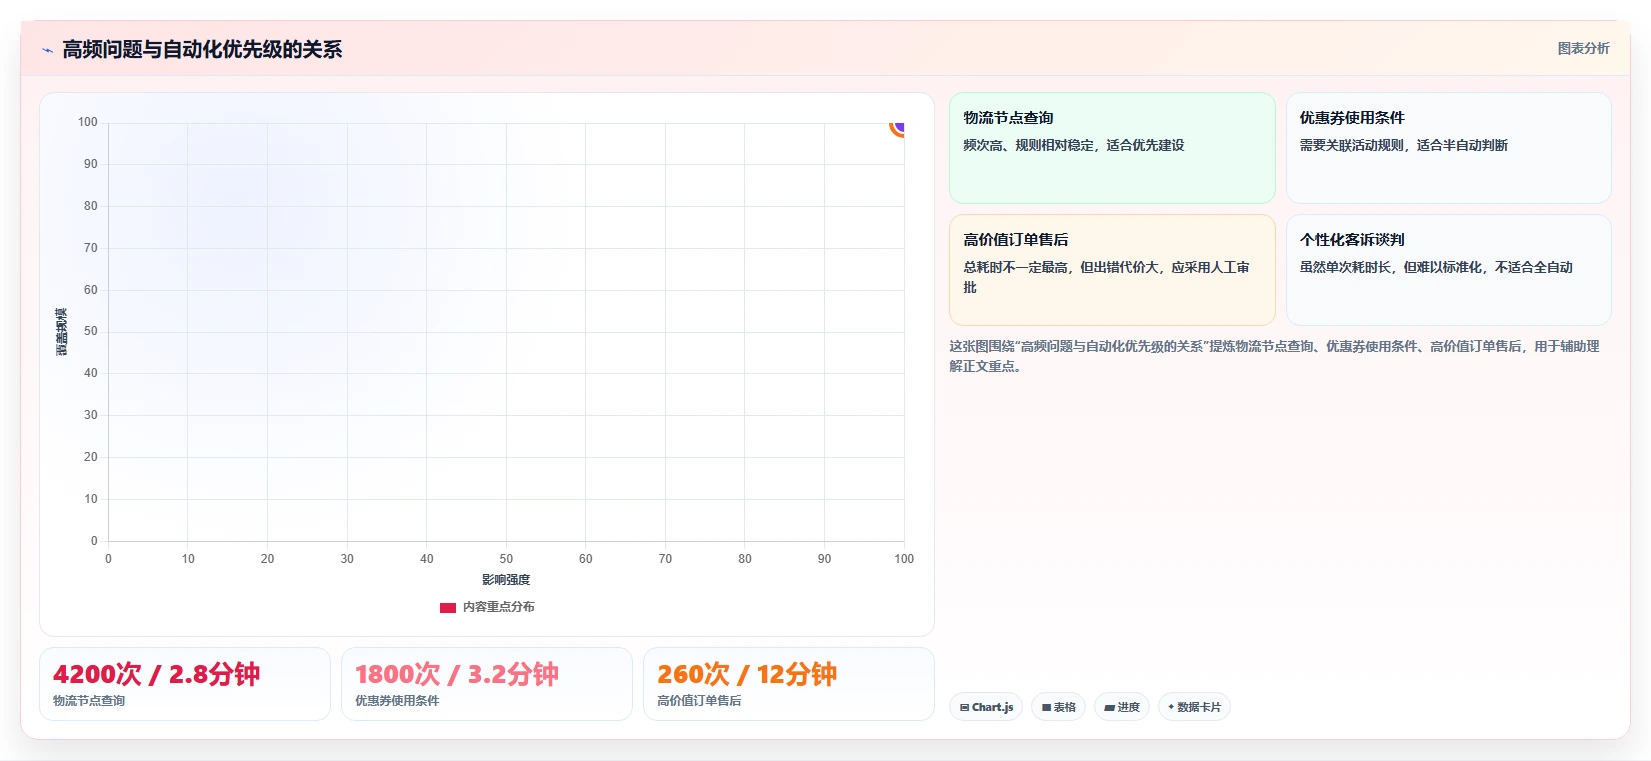
Task: Click the 表格 tag icon
Action: [1046, 707]
